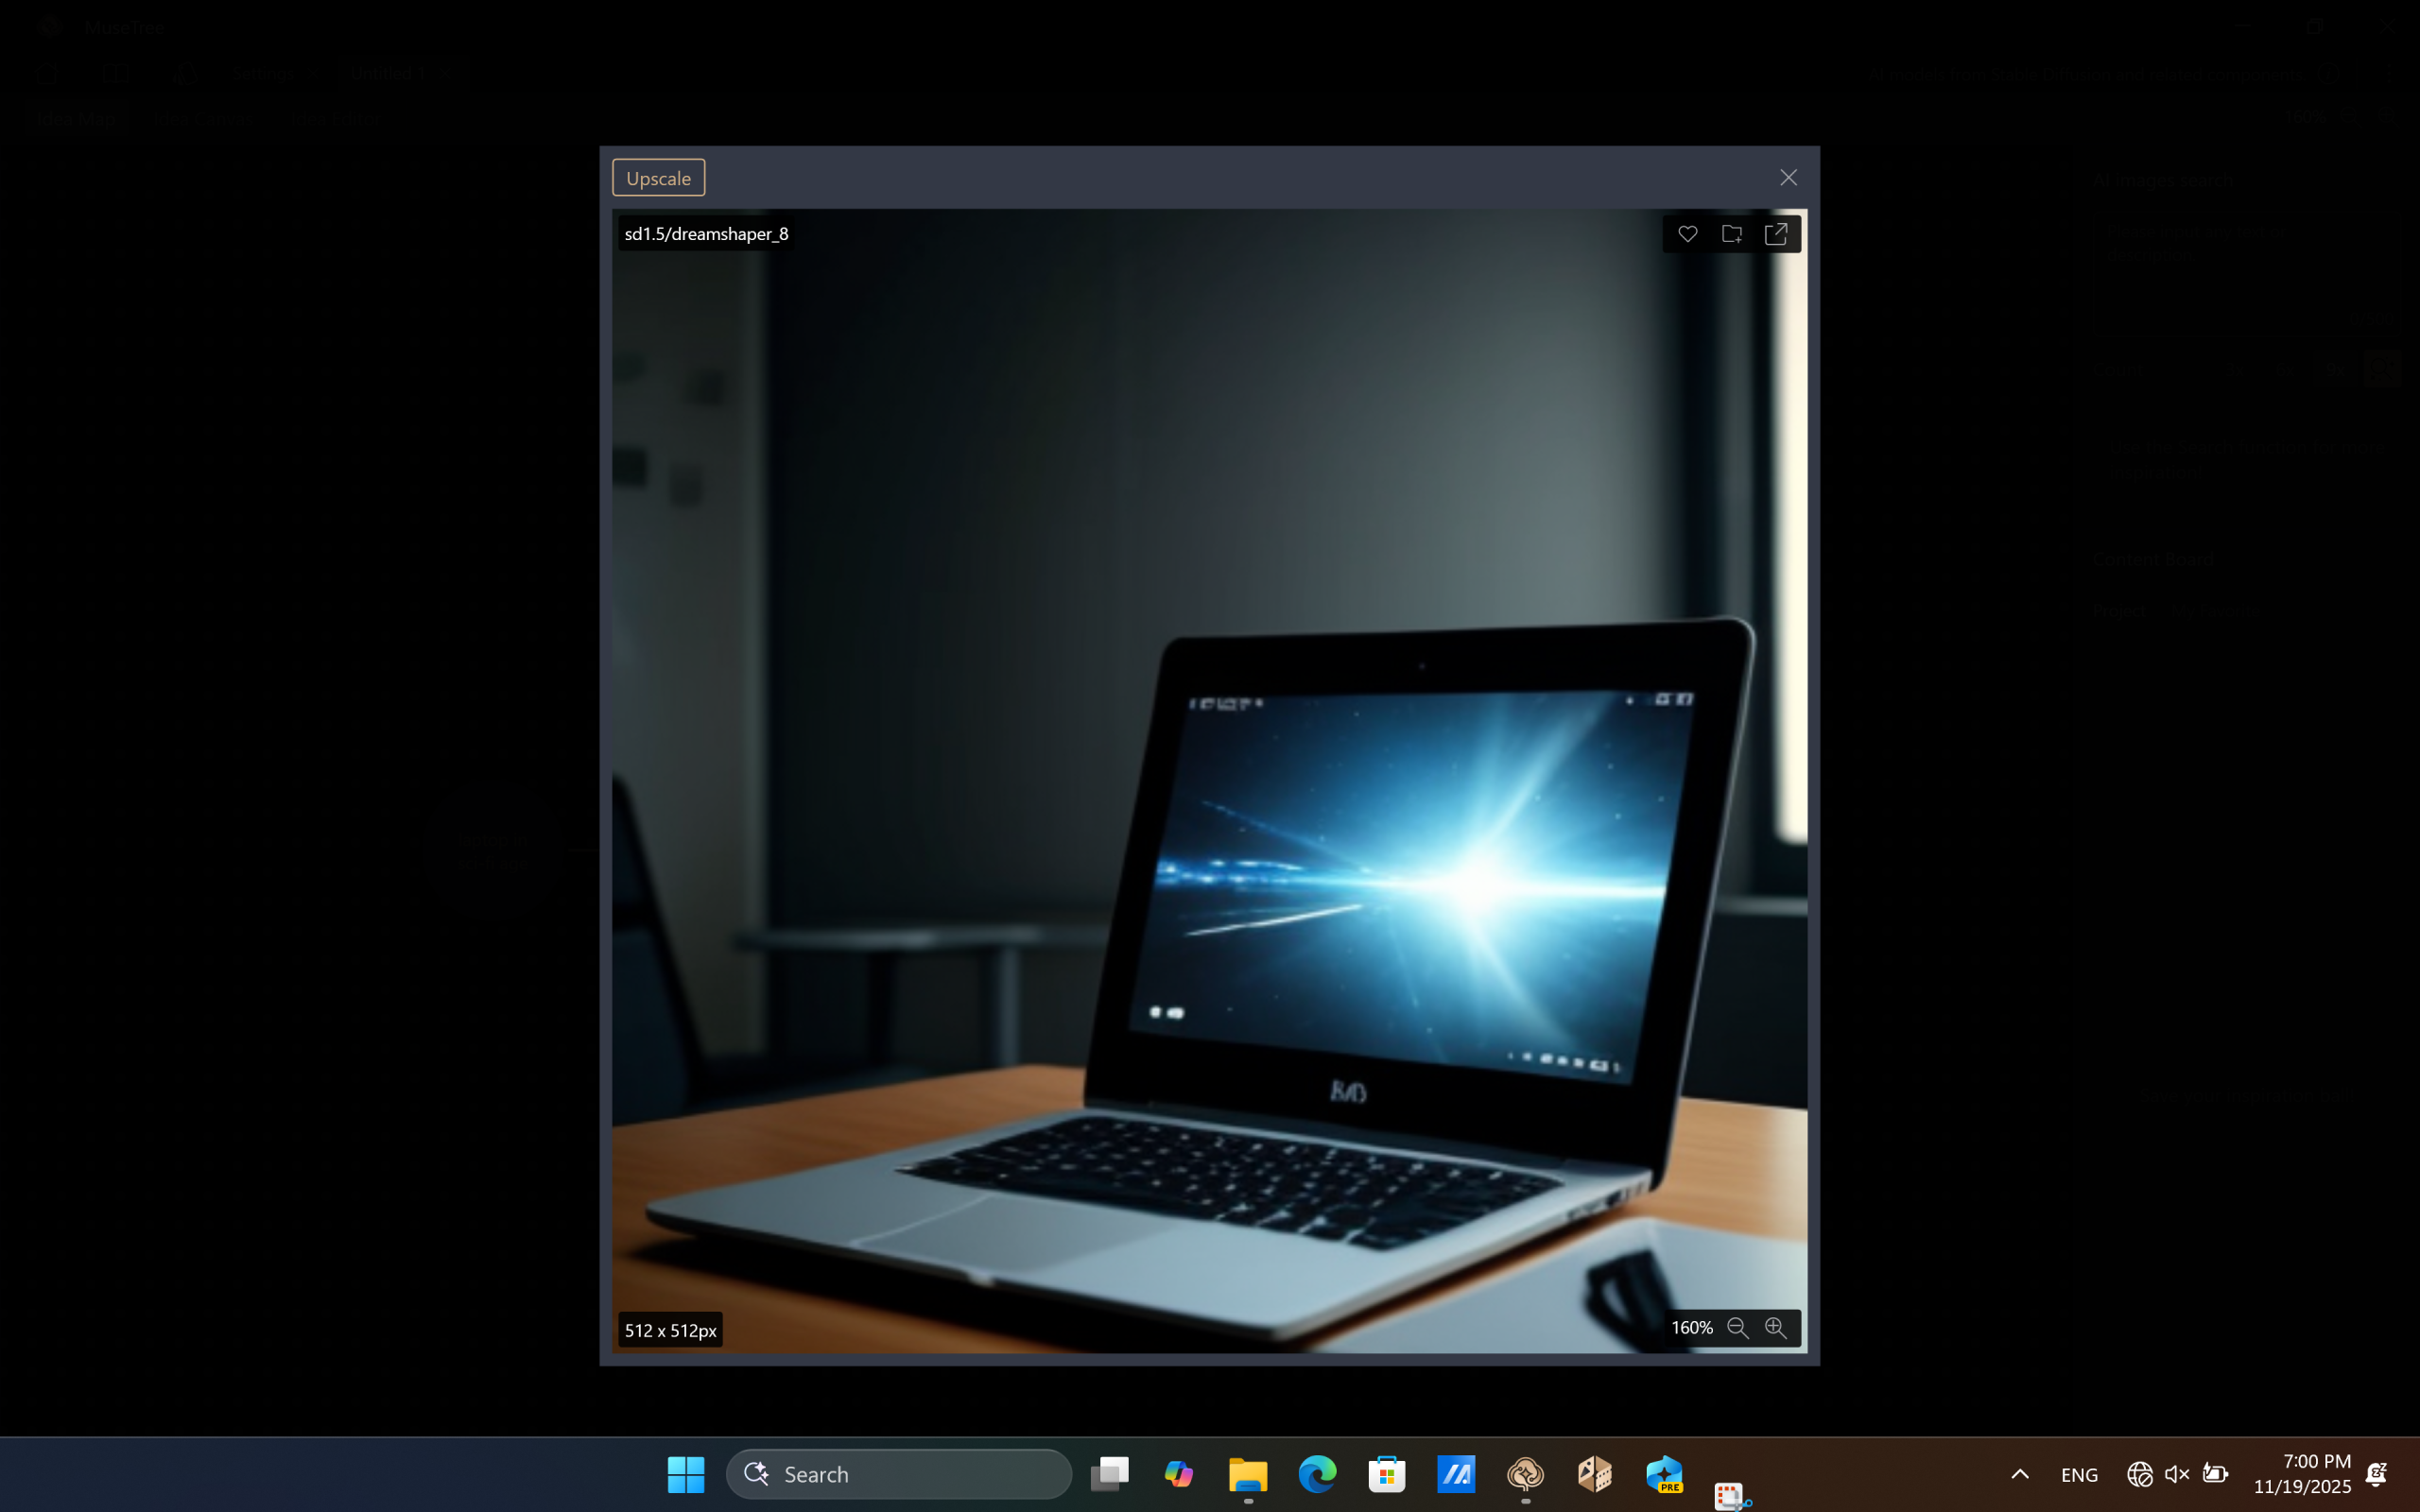Open Microsoft Store from taskbar

pos(1387,1474)
